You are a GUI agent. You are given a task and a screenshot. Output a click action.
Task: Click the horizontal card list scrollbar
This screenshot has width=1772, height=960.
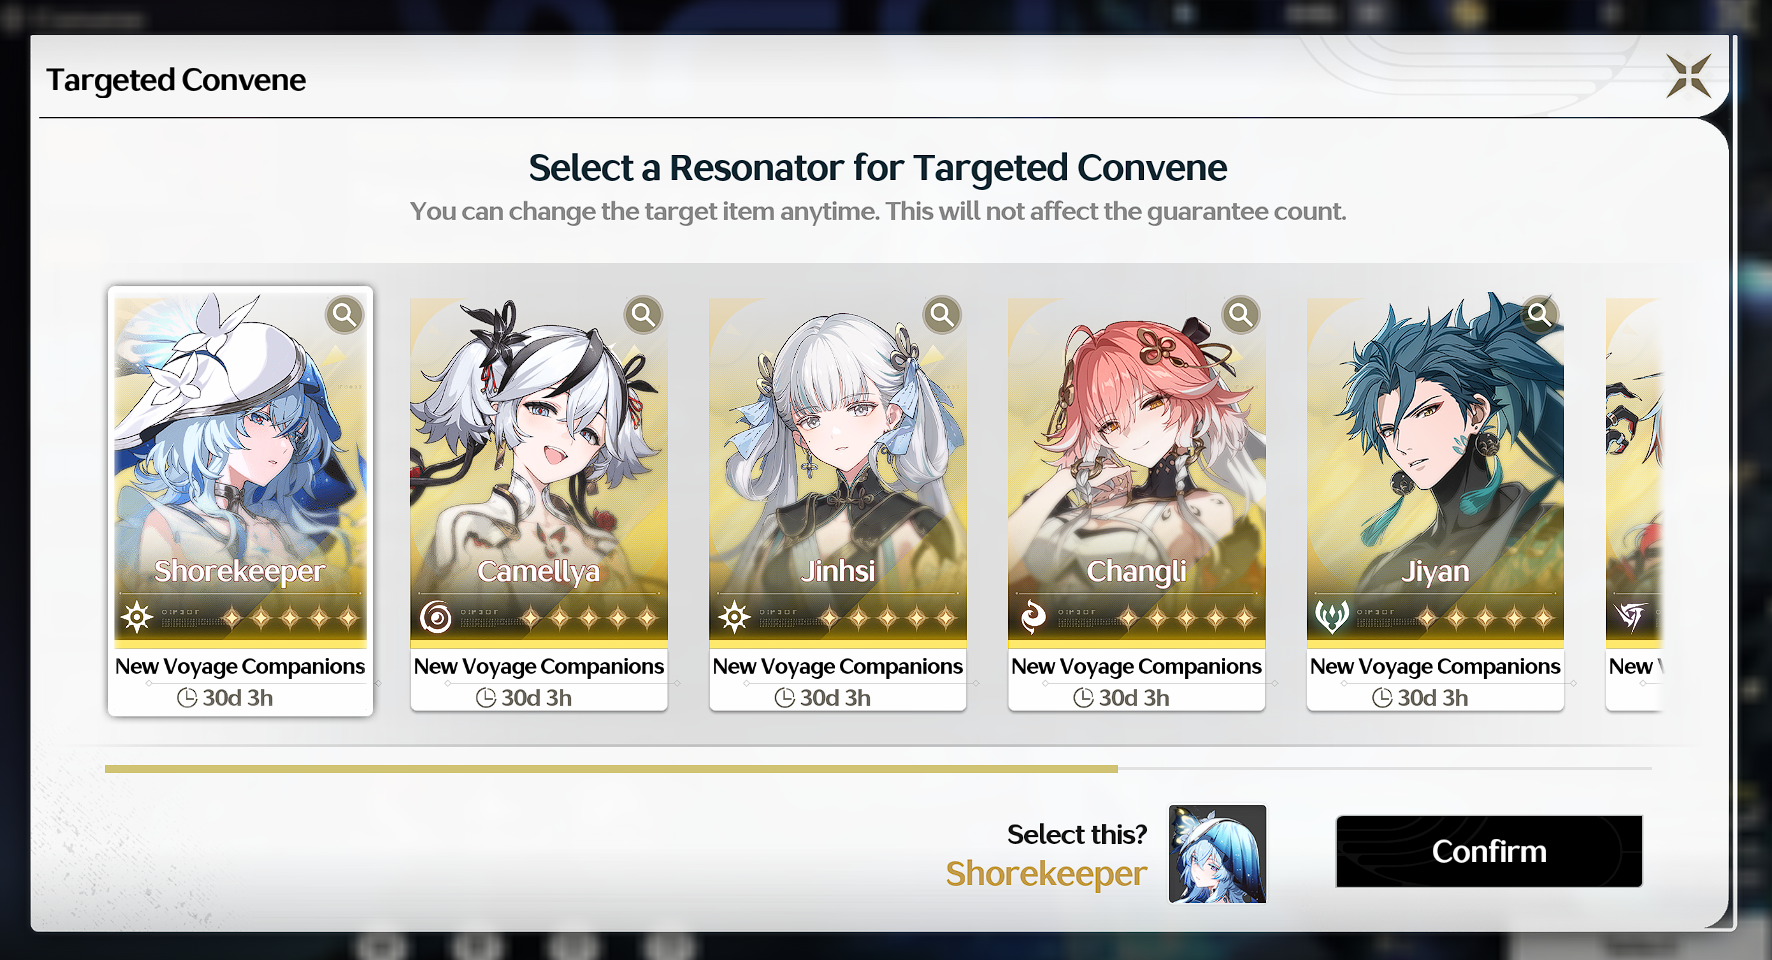(878, 769)
